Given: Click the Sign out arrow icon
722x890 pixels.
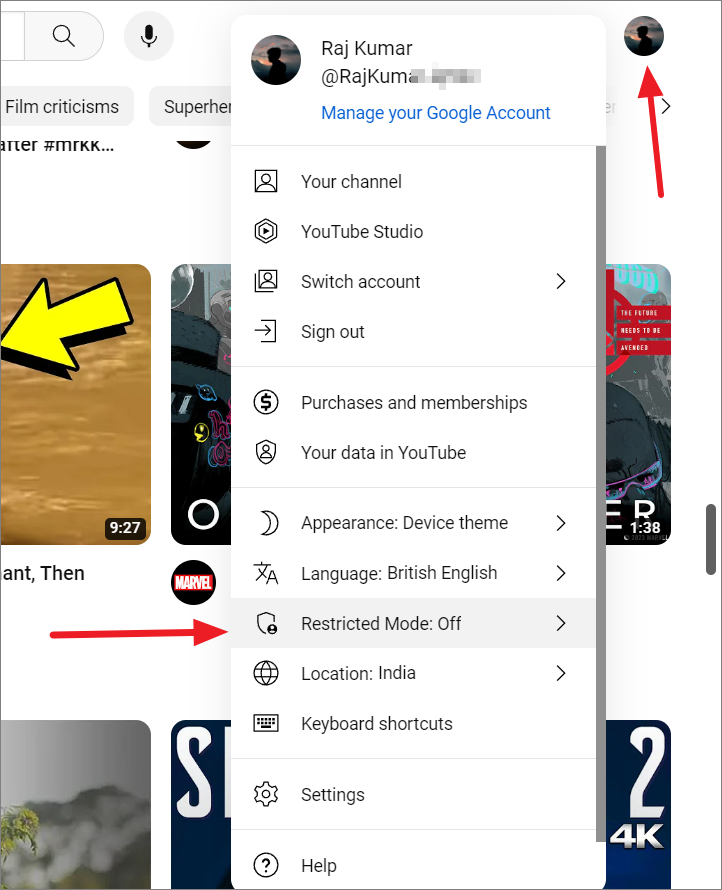Looking at the screenshot, I should (266, 331).
